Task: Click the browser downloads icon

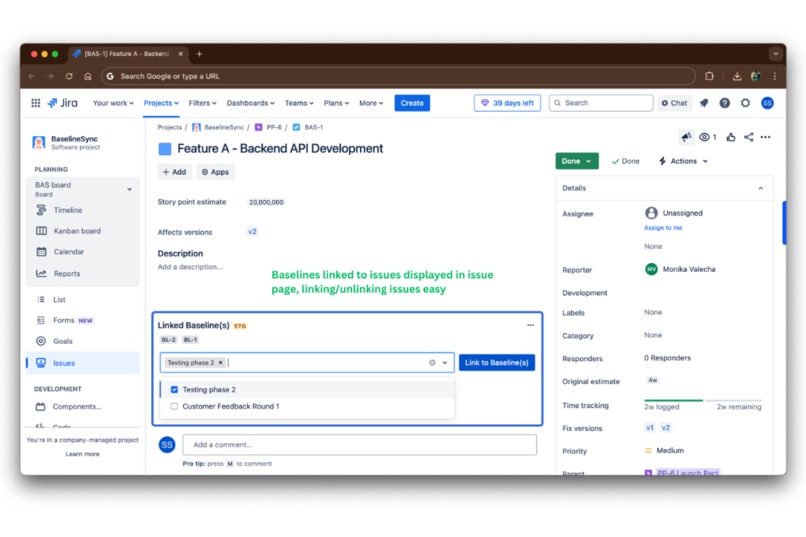Action: 737,76
